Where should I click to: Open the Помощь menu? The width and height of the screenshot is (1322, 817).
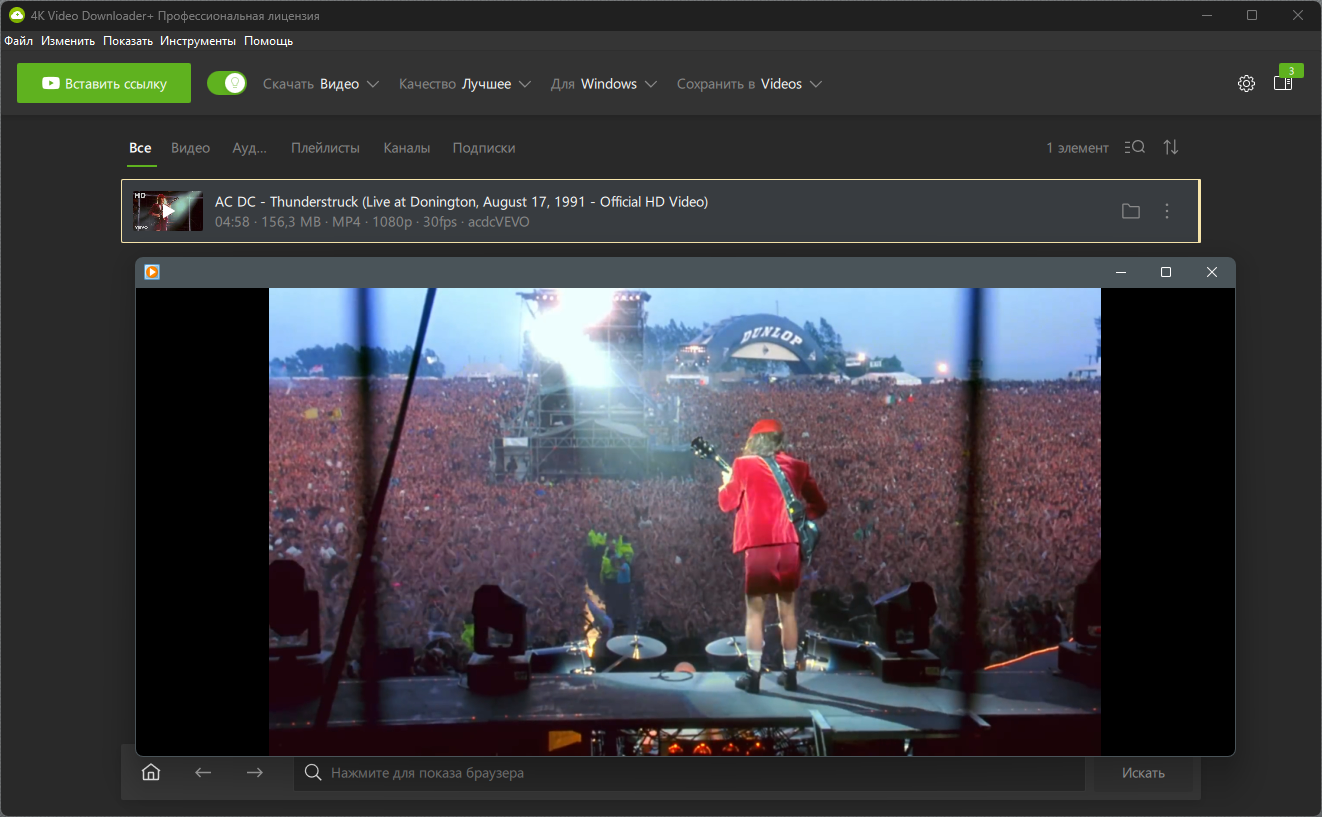269,41
